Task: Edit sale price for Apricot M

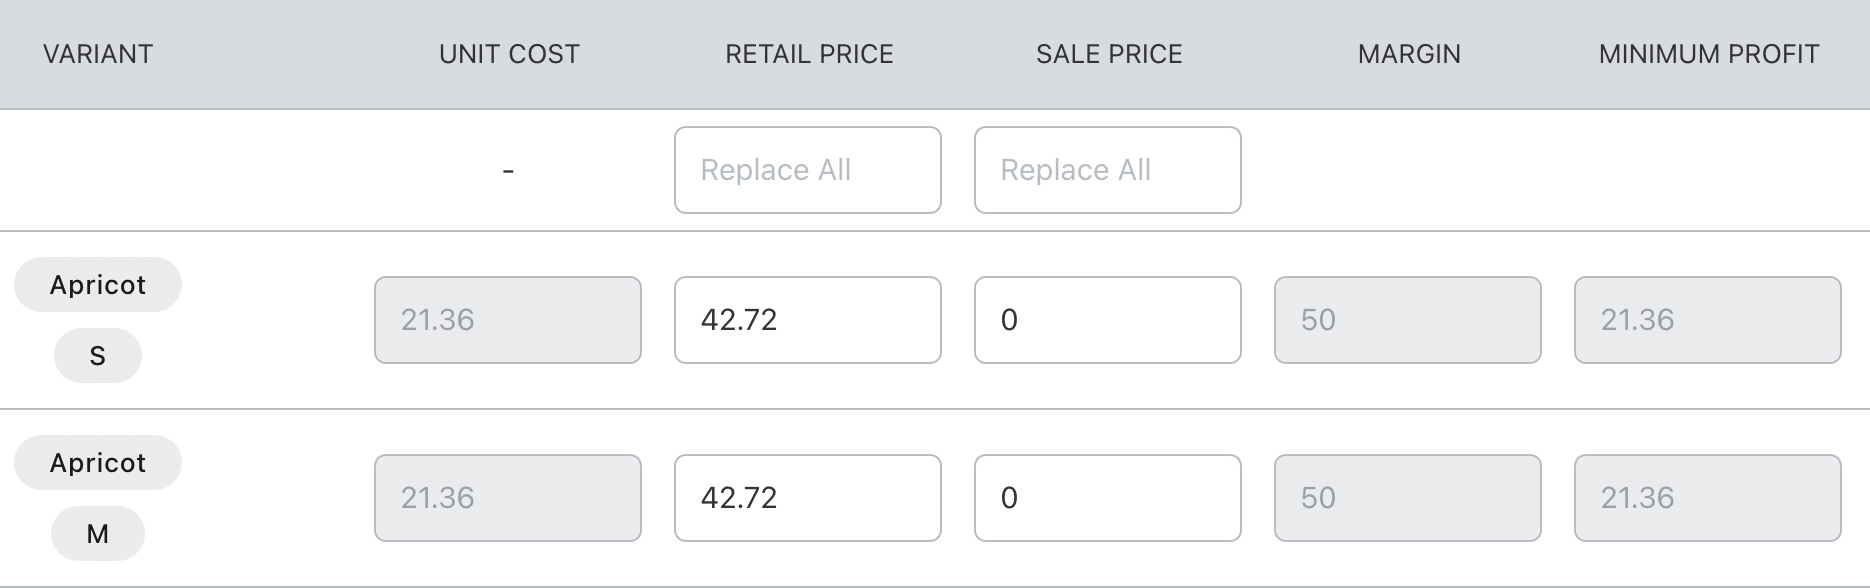Action: click(x=1107, y=498)
